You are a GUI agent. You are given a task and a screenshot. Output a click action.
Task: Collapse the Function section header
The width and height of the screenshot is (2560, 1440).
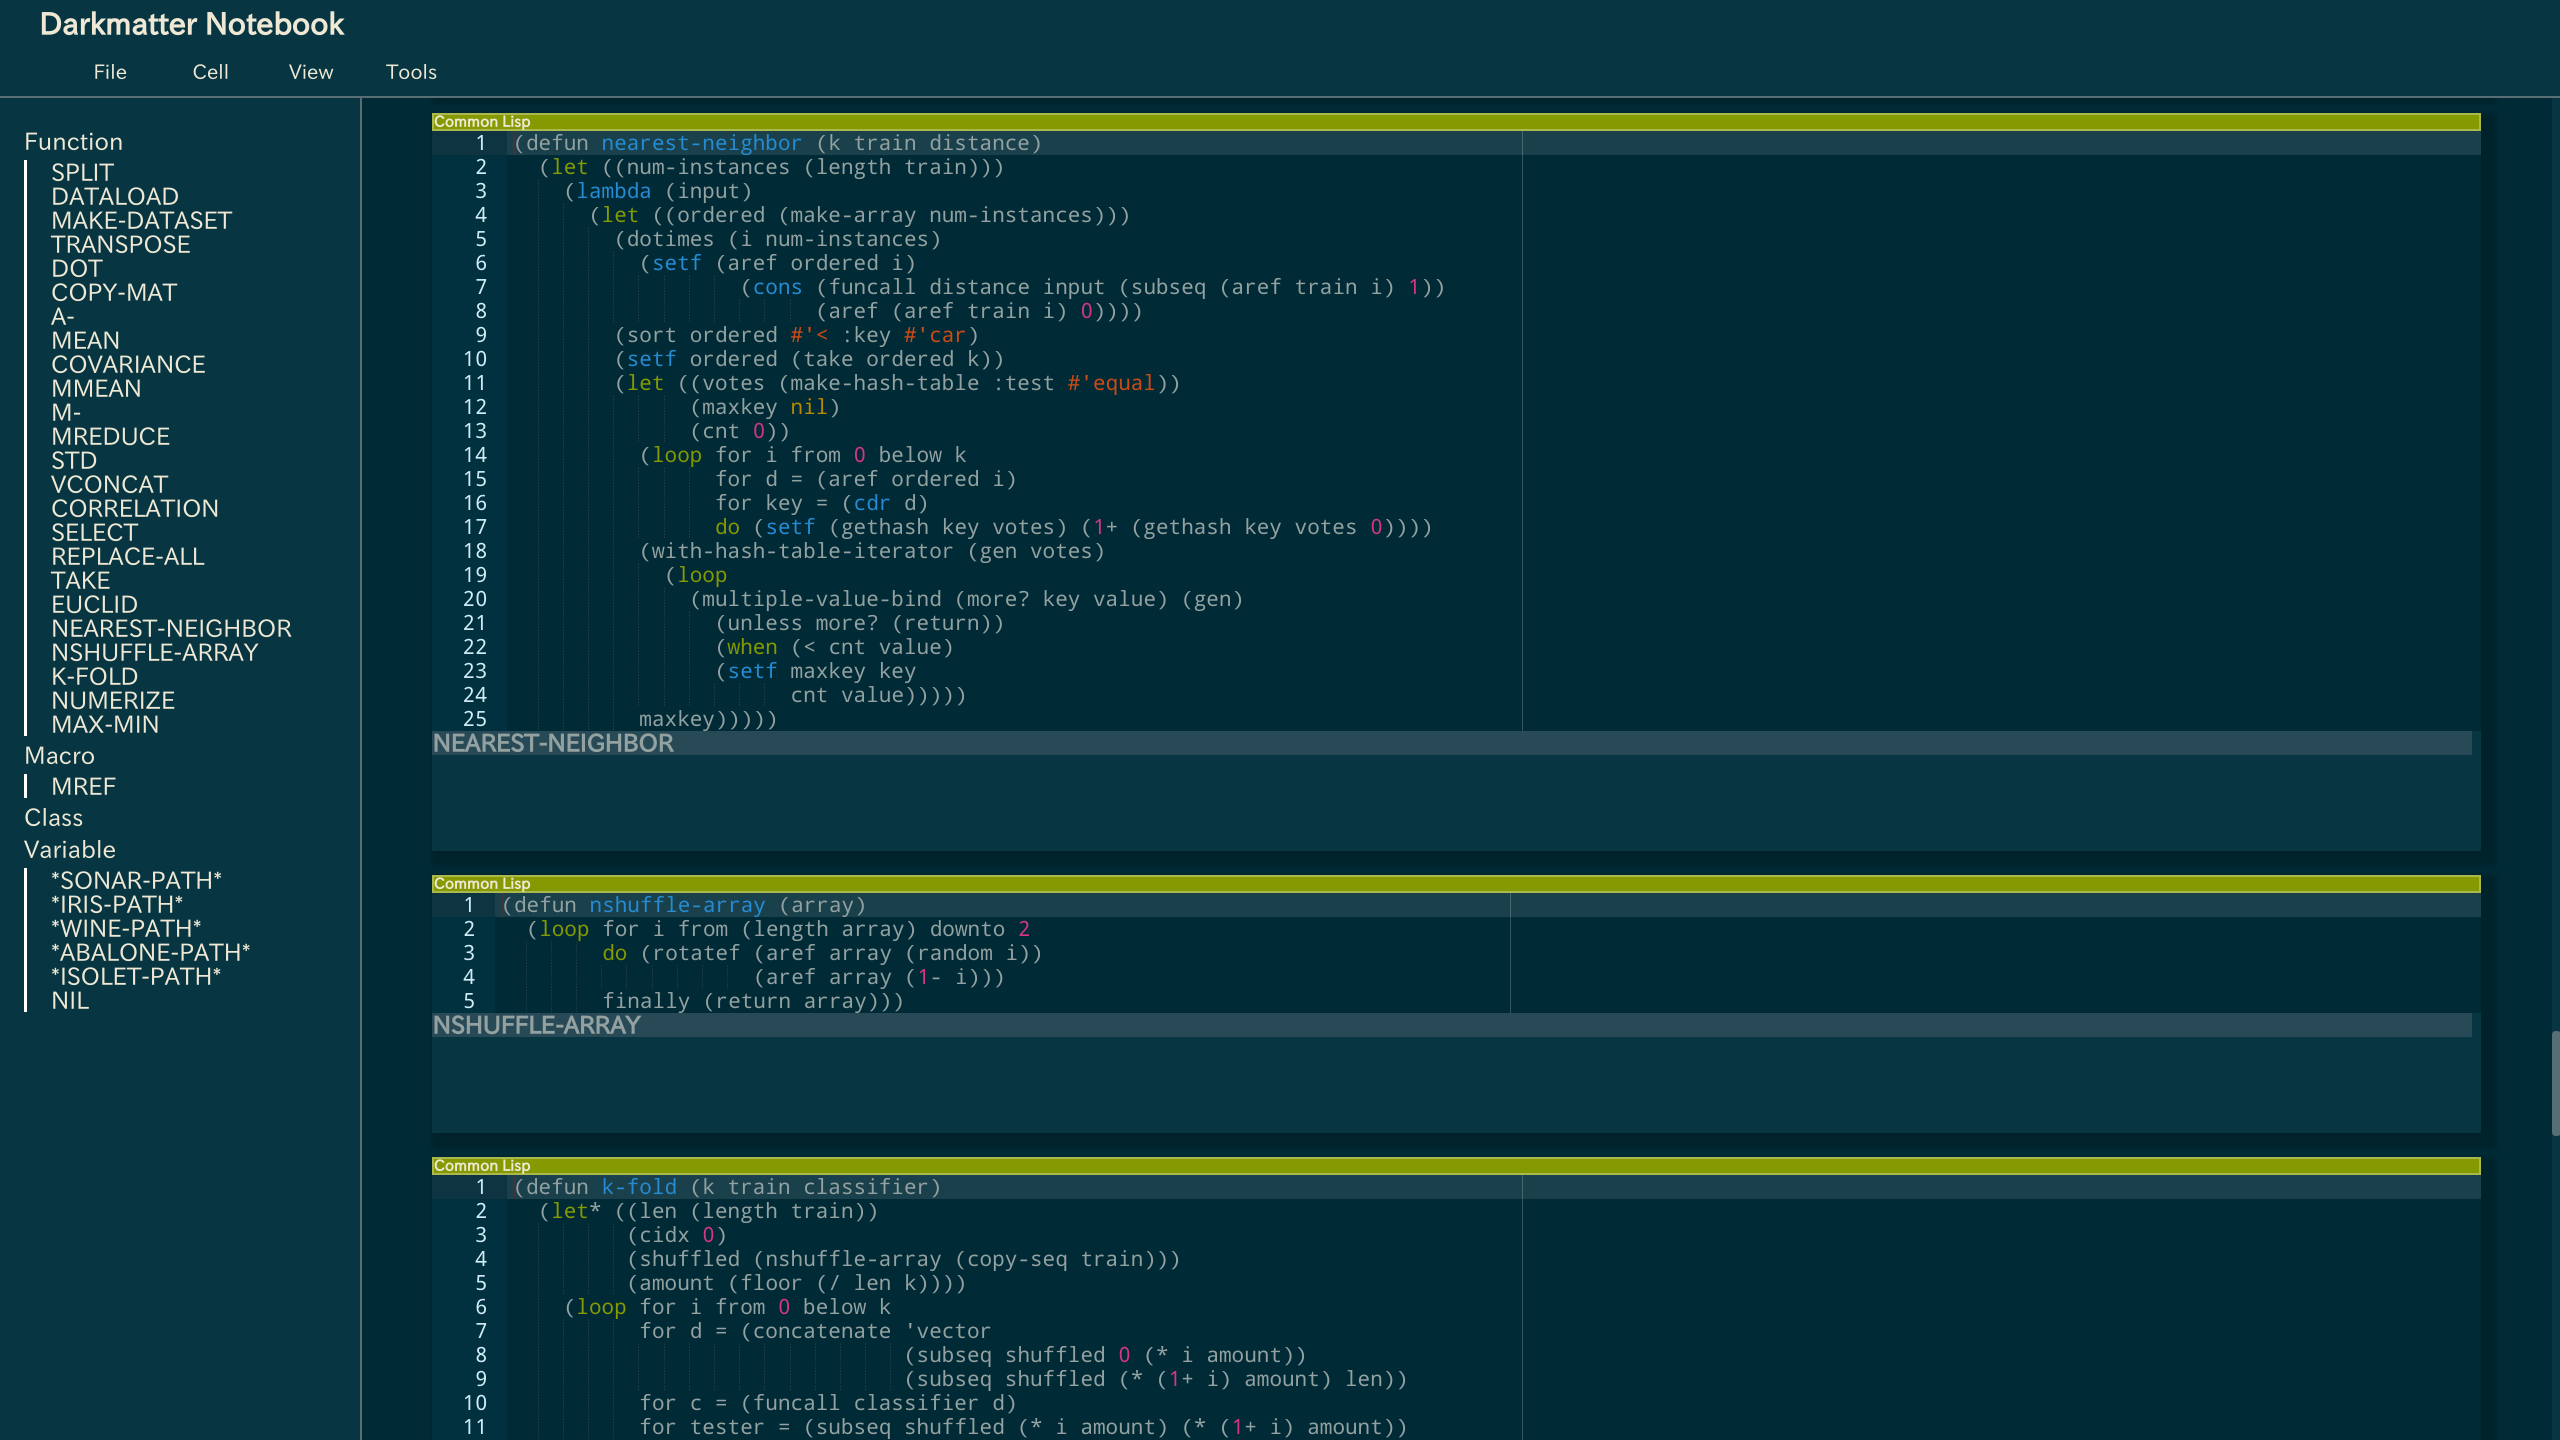click(74, 141)
